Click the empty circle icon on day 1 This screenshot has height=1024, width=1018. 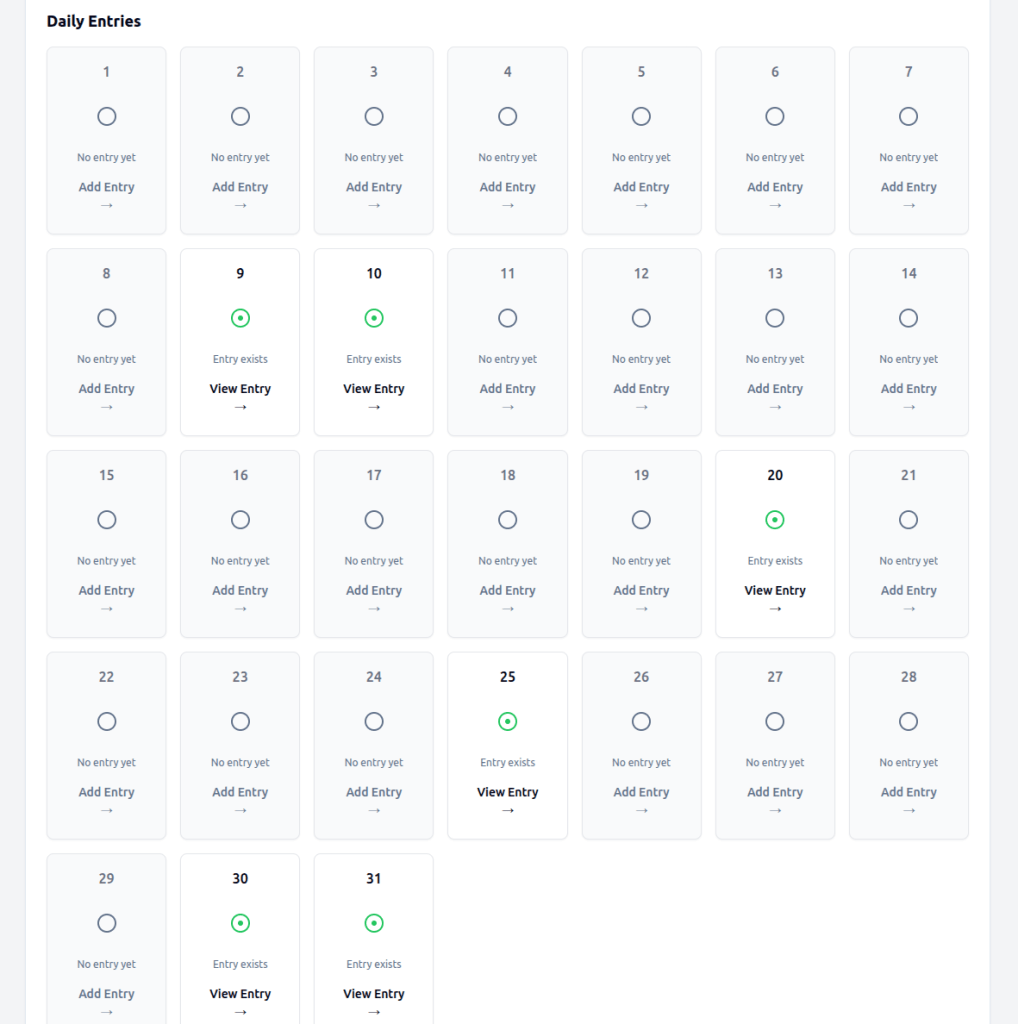[107, 116]
